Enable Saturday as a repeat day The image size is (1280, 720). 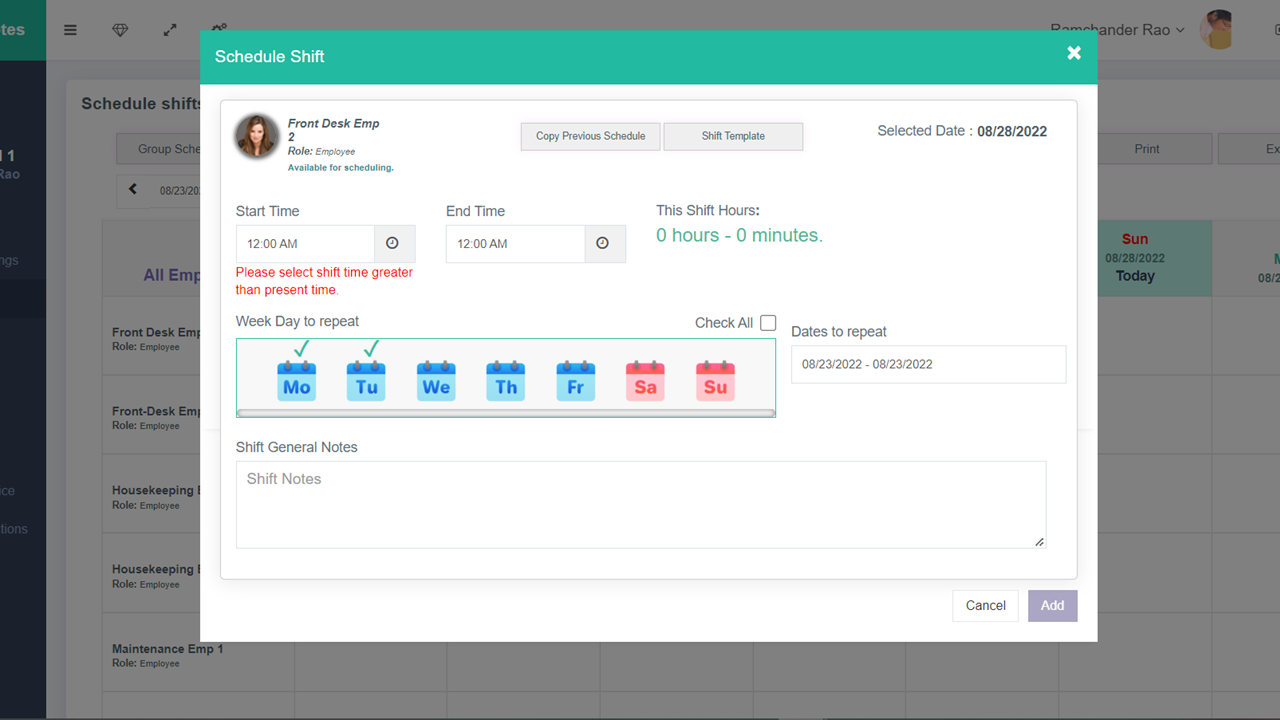pyautogui.click(x=645, y=378)
